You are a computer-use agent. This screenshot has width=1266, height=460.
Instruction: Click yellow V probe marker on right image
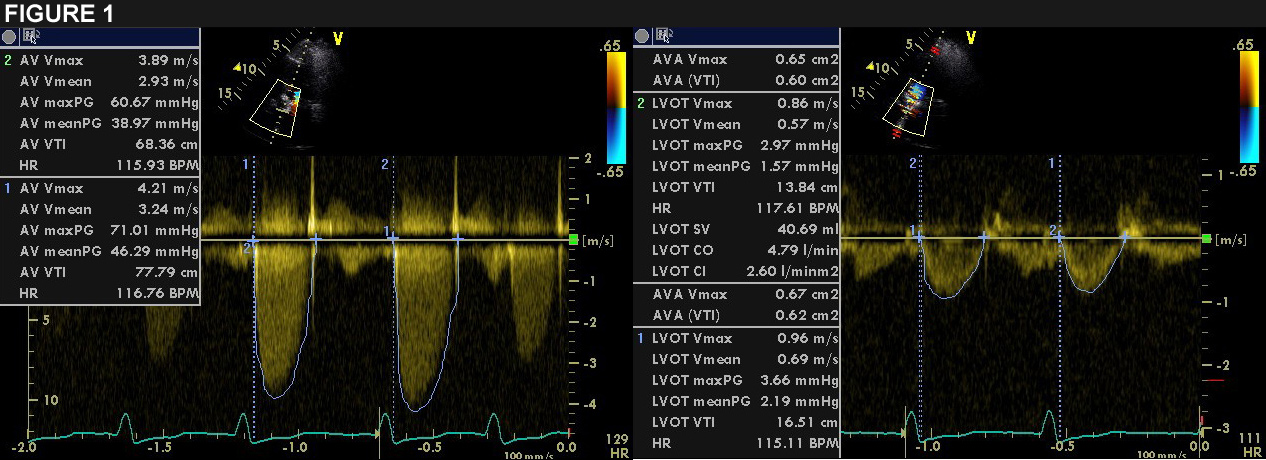click(x=970, y=39)
